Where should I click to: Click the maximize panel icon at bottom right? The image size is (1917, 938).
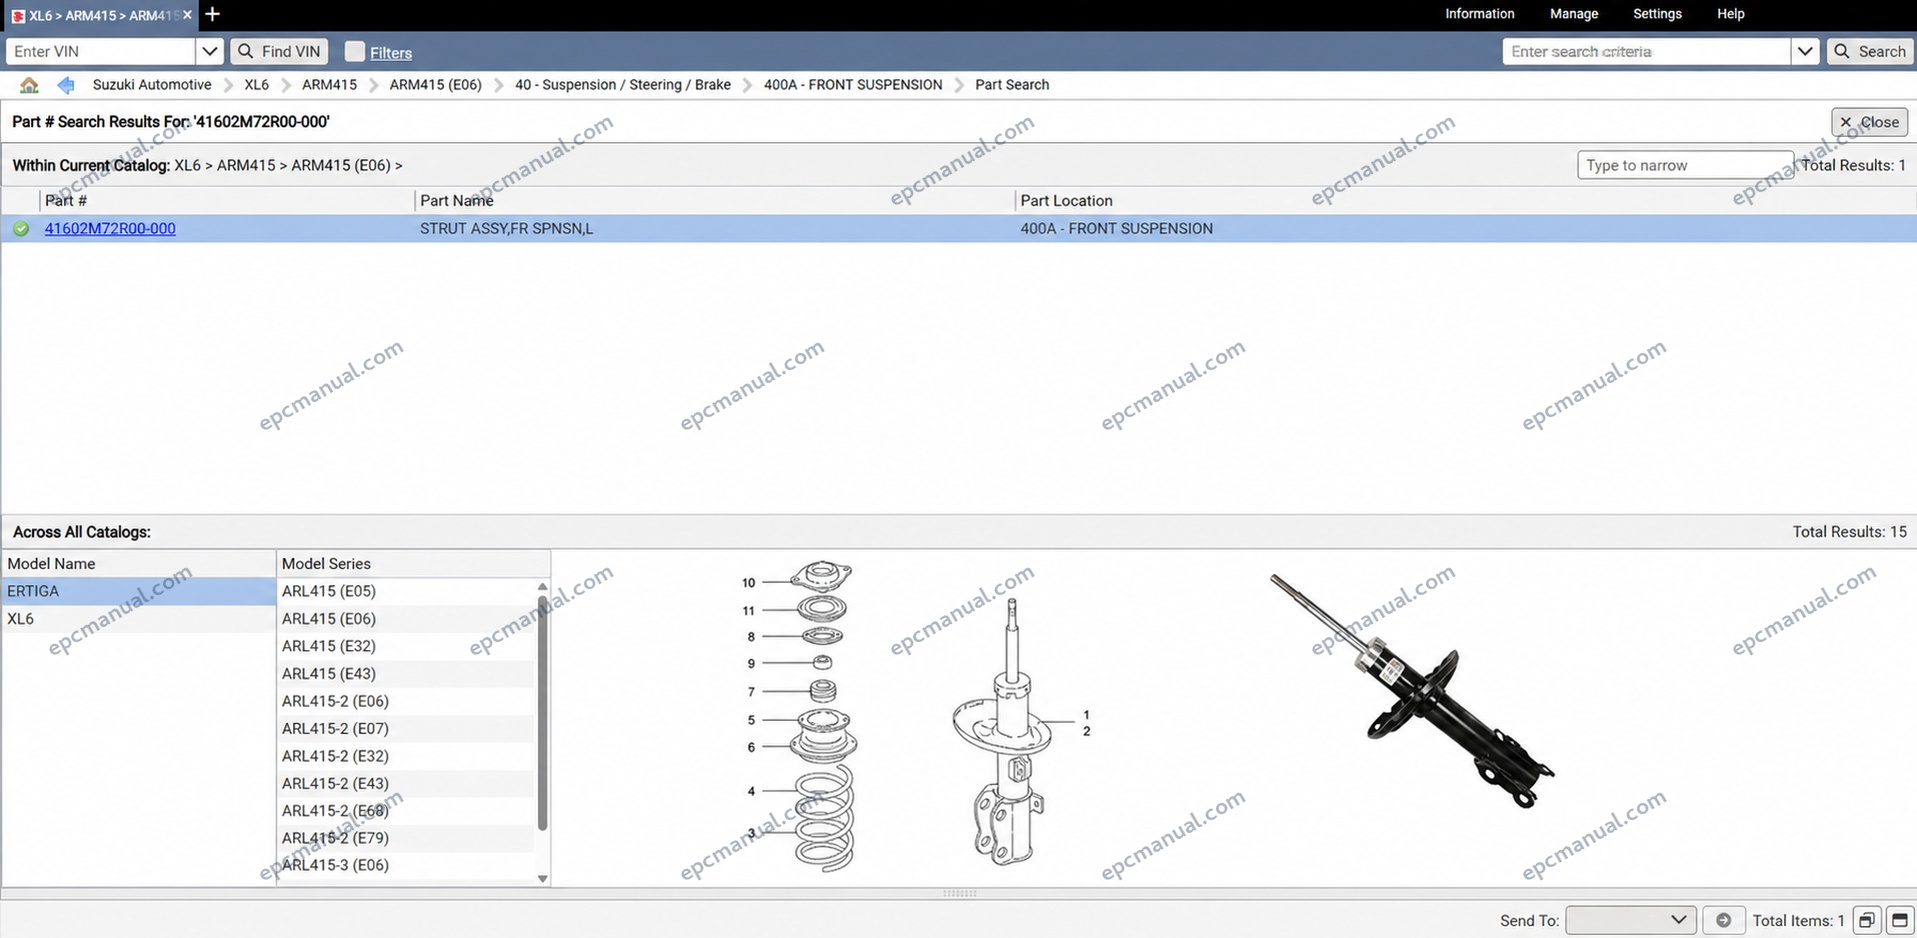(x=1900, y=920)
